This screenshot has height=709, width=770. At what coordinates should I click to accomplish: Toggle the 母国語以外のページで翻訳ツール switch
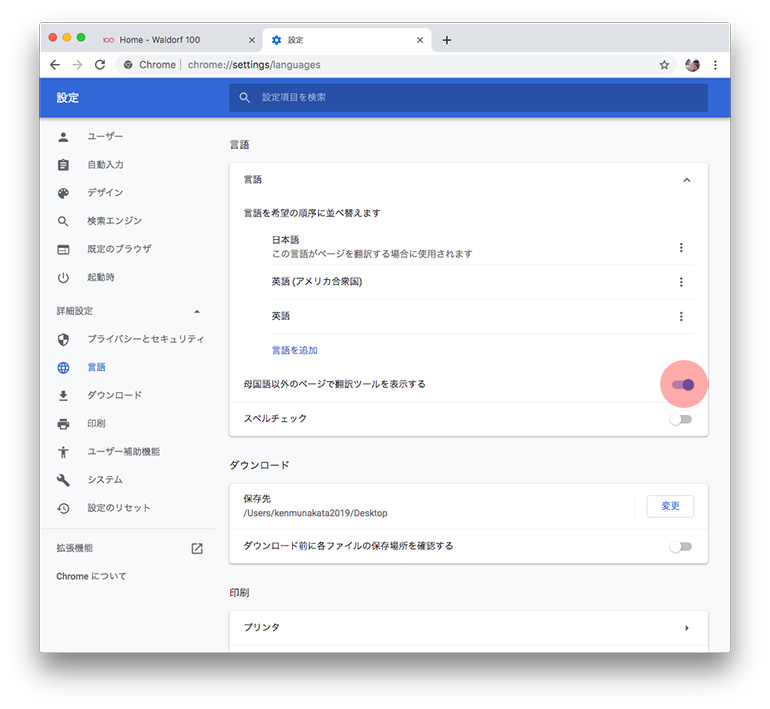(682, 385)
